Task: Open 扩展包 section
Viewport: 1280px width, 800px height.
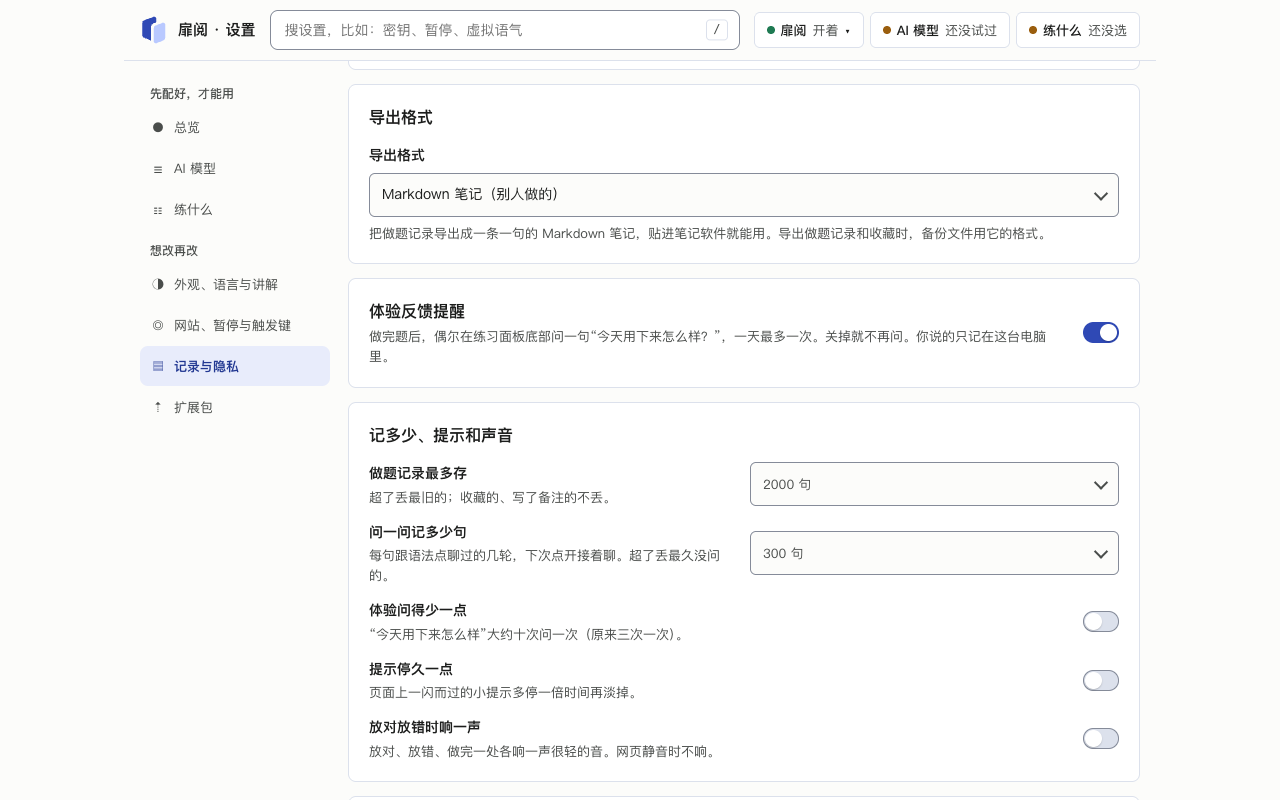Action: pyautogui.click(x=235, y=407)
